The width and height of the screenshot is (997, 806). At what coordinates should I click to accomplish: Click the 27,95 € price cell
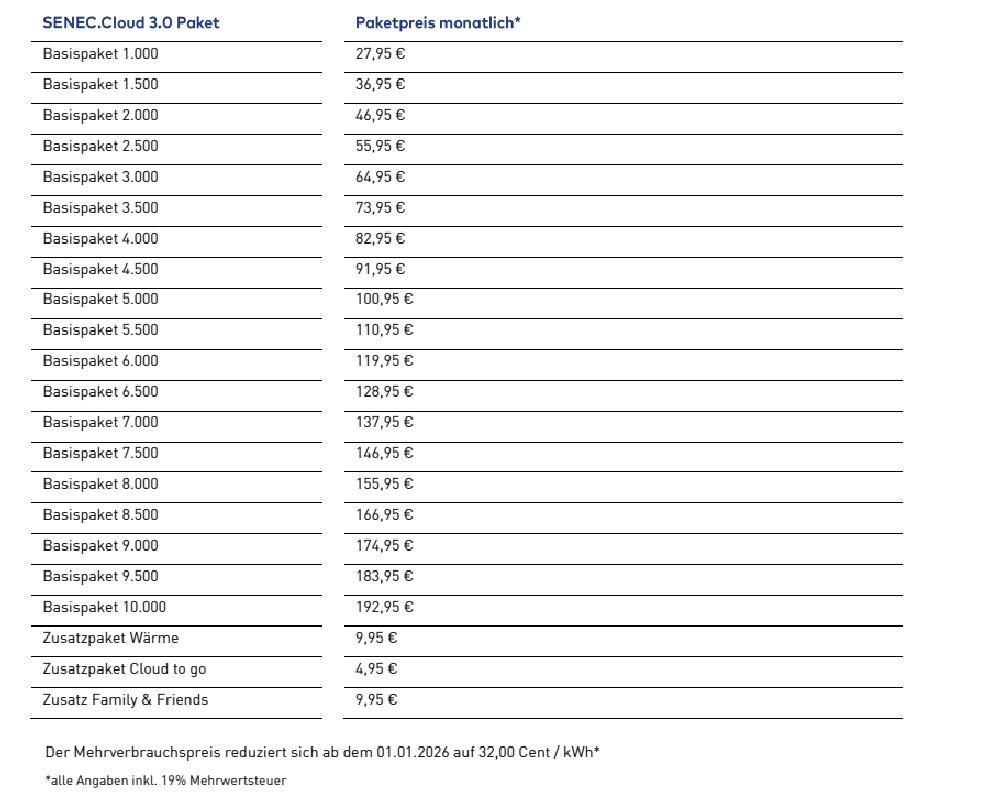[x=380, y=54]
